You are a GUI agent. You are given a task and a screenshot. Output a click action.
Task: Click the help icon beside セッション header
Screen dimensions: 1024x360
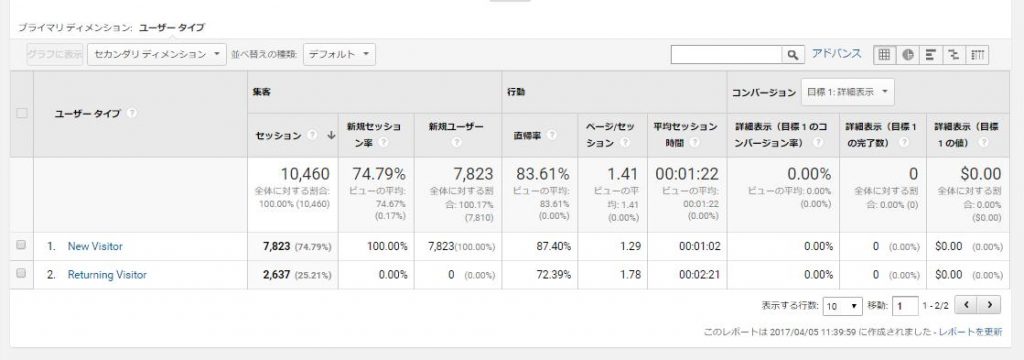(x=312, y=135)
